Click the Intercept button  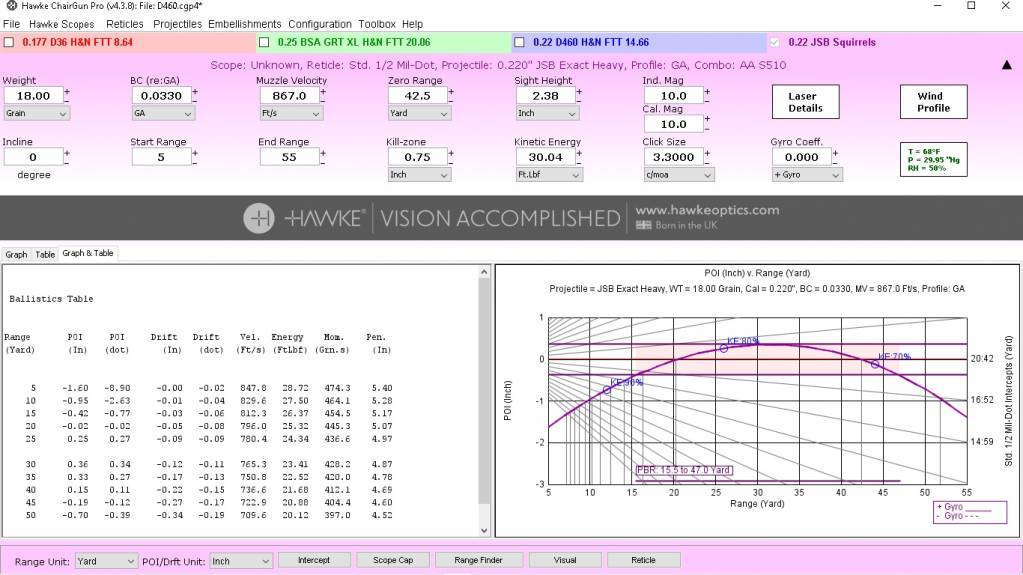314,560
